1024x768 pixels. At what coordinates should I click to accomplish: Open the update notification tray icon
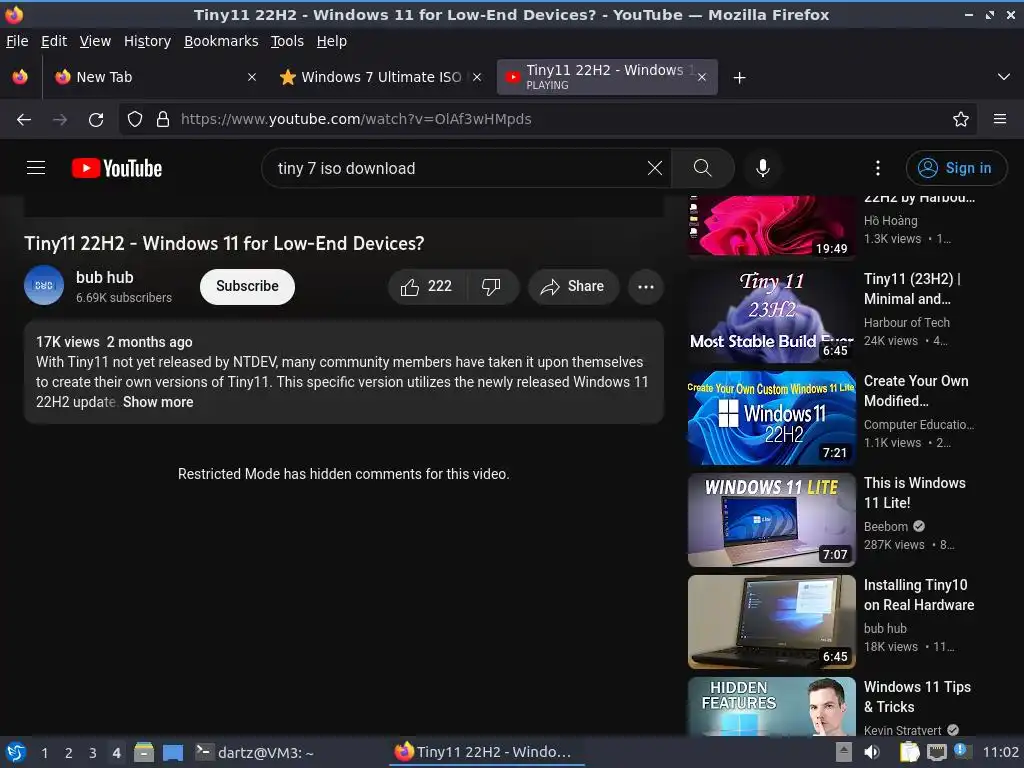[x=962, y=751]
